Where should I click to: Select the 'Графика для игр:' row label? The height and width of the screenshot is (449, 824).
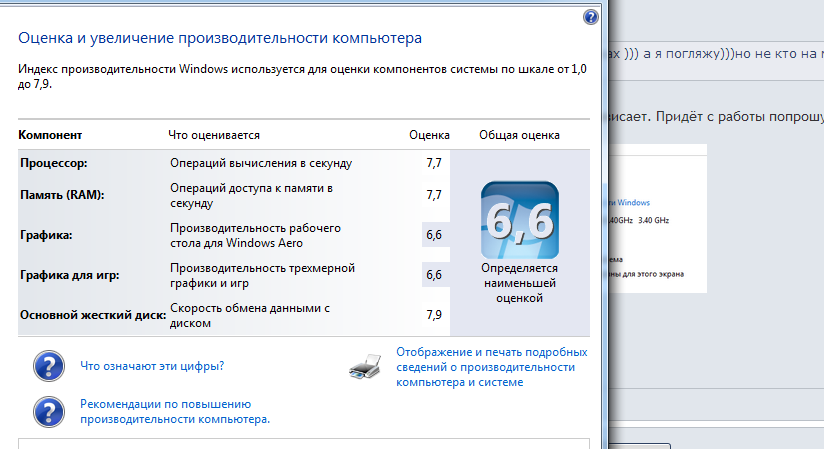[69, 275]
